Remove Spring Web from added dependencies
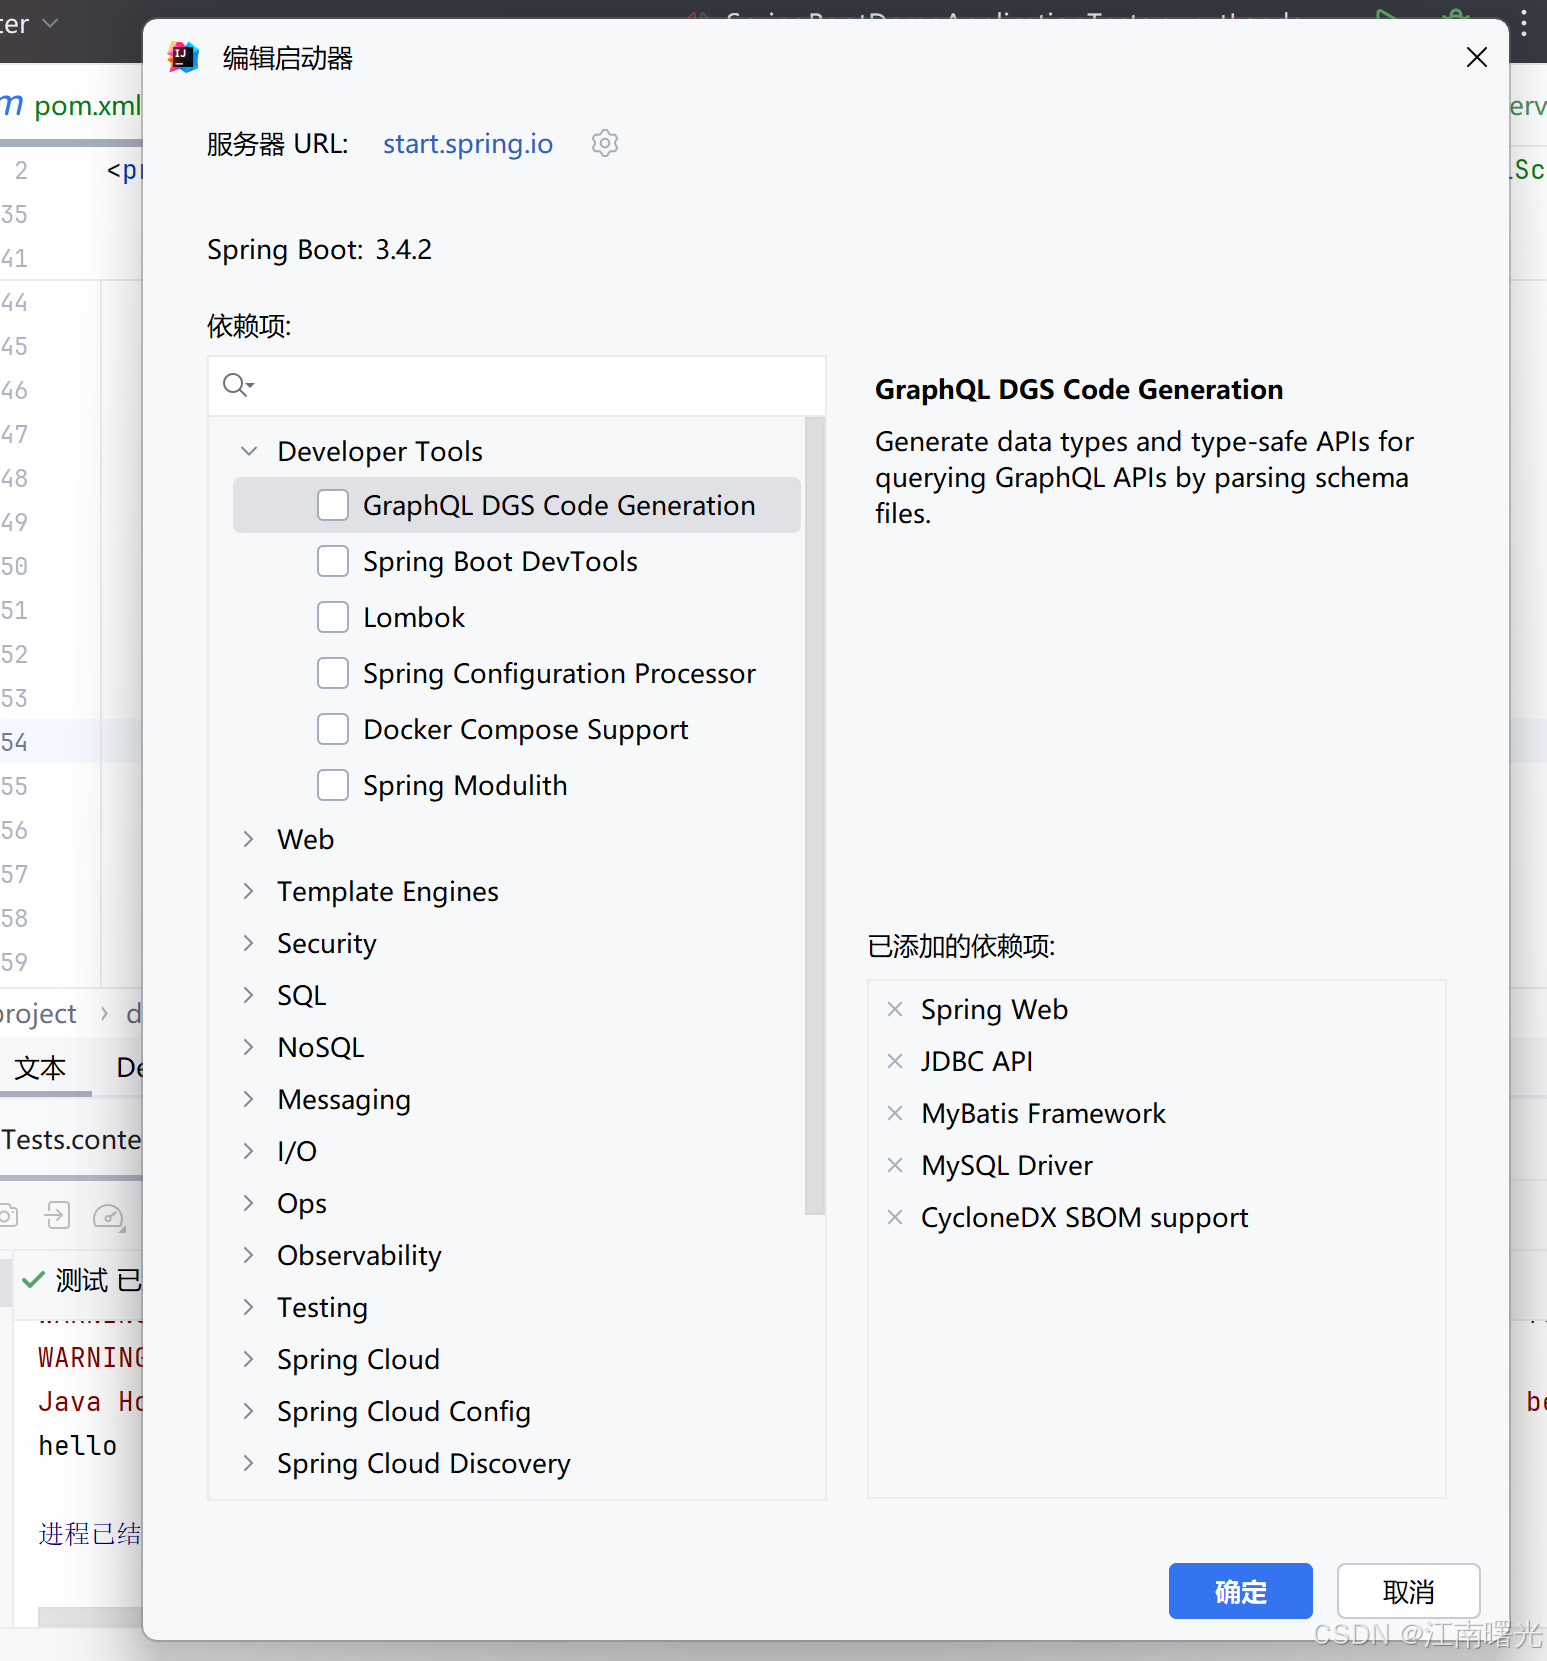 click(x=895, y=1009)
